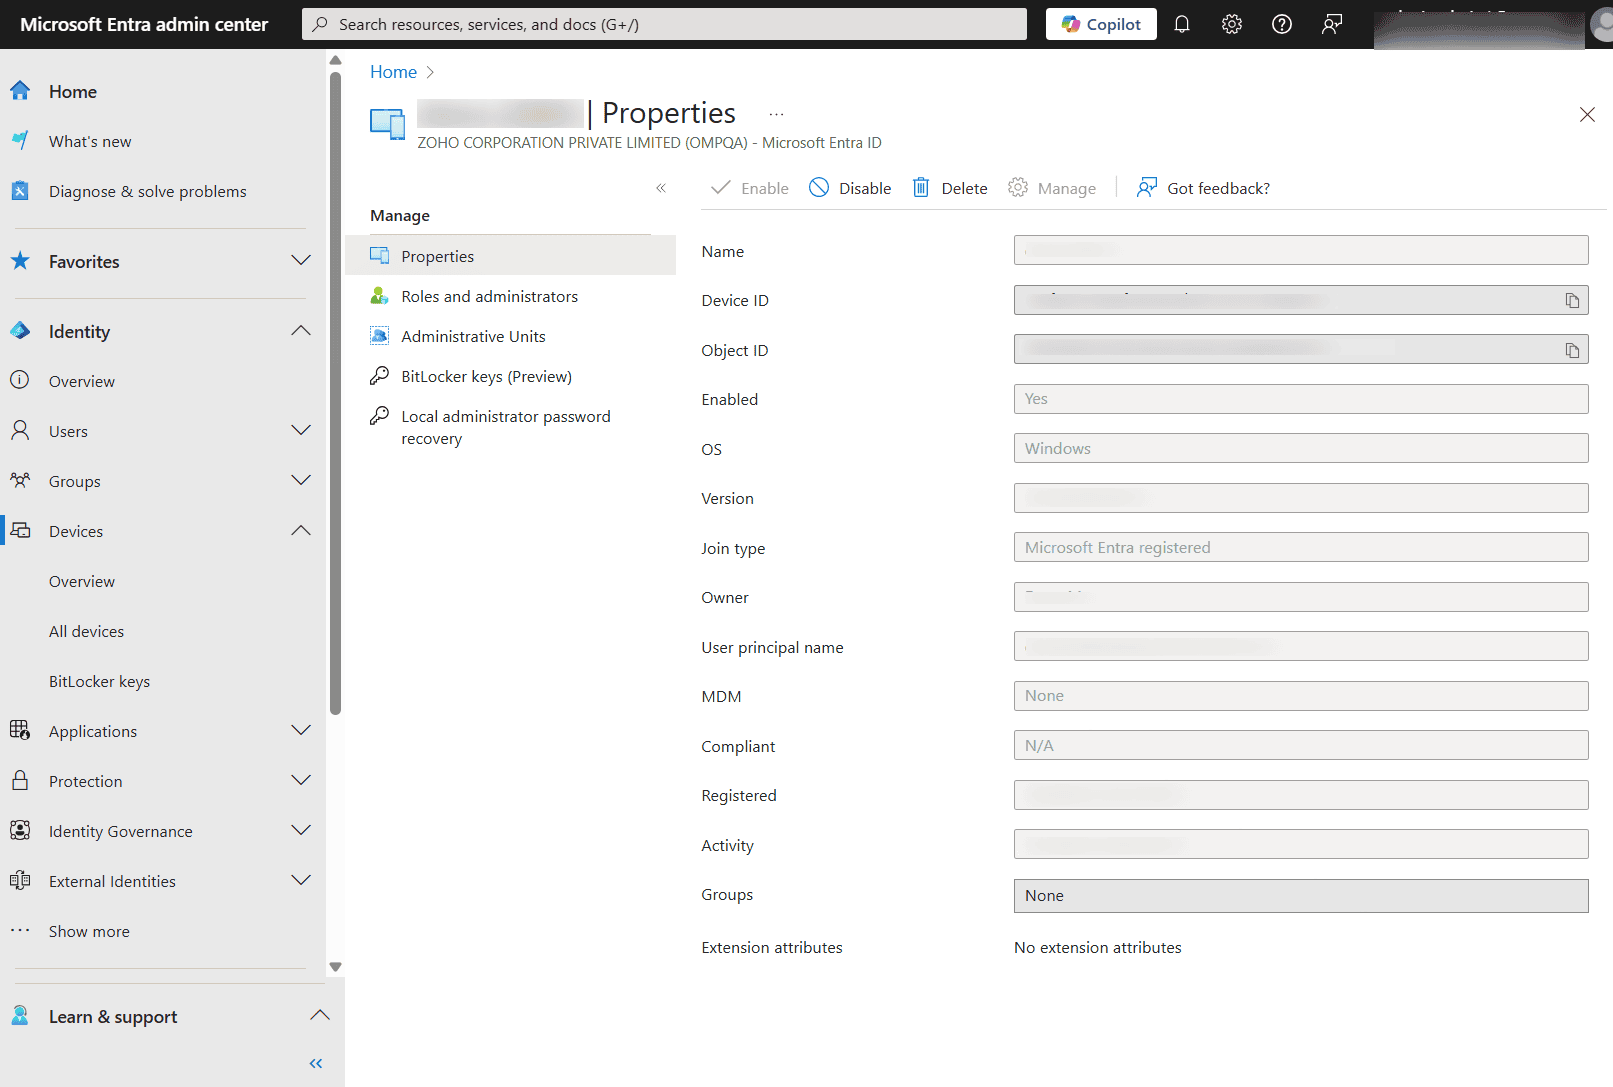Collapse the Identity section

(301, 331)
